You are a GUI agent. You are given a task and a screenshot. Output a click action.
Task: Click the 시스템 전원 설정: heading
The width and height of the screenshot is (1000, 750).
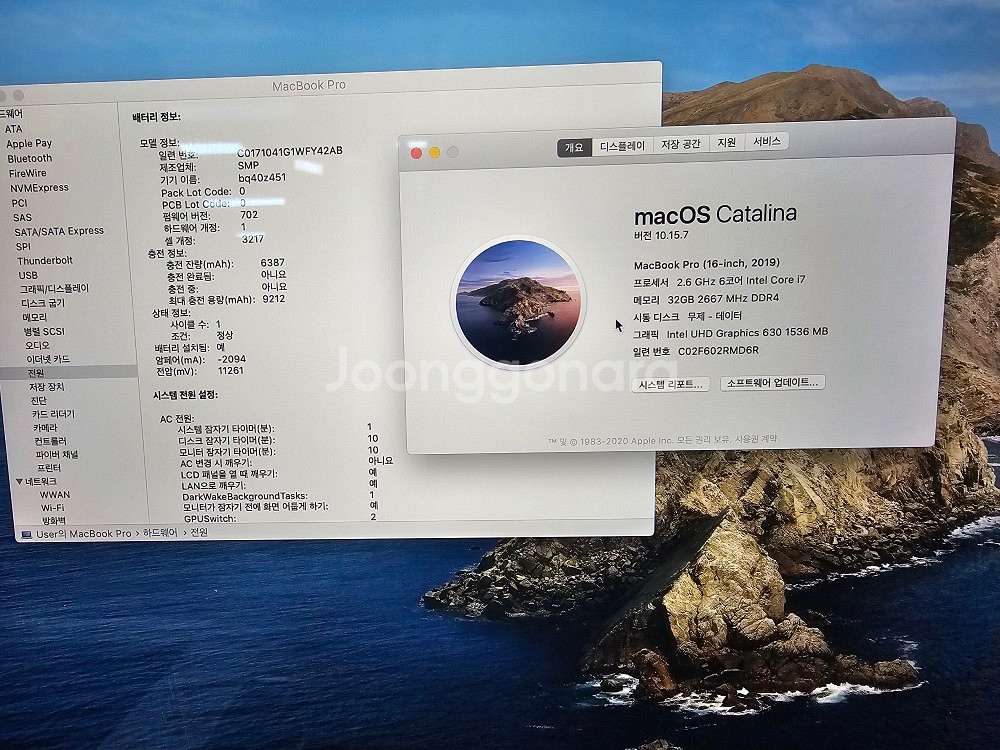(185, 395)
